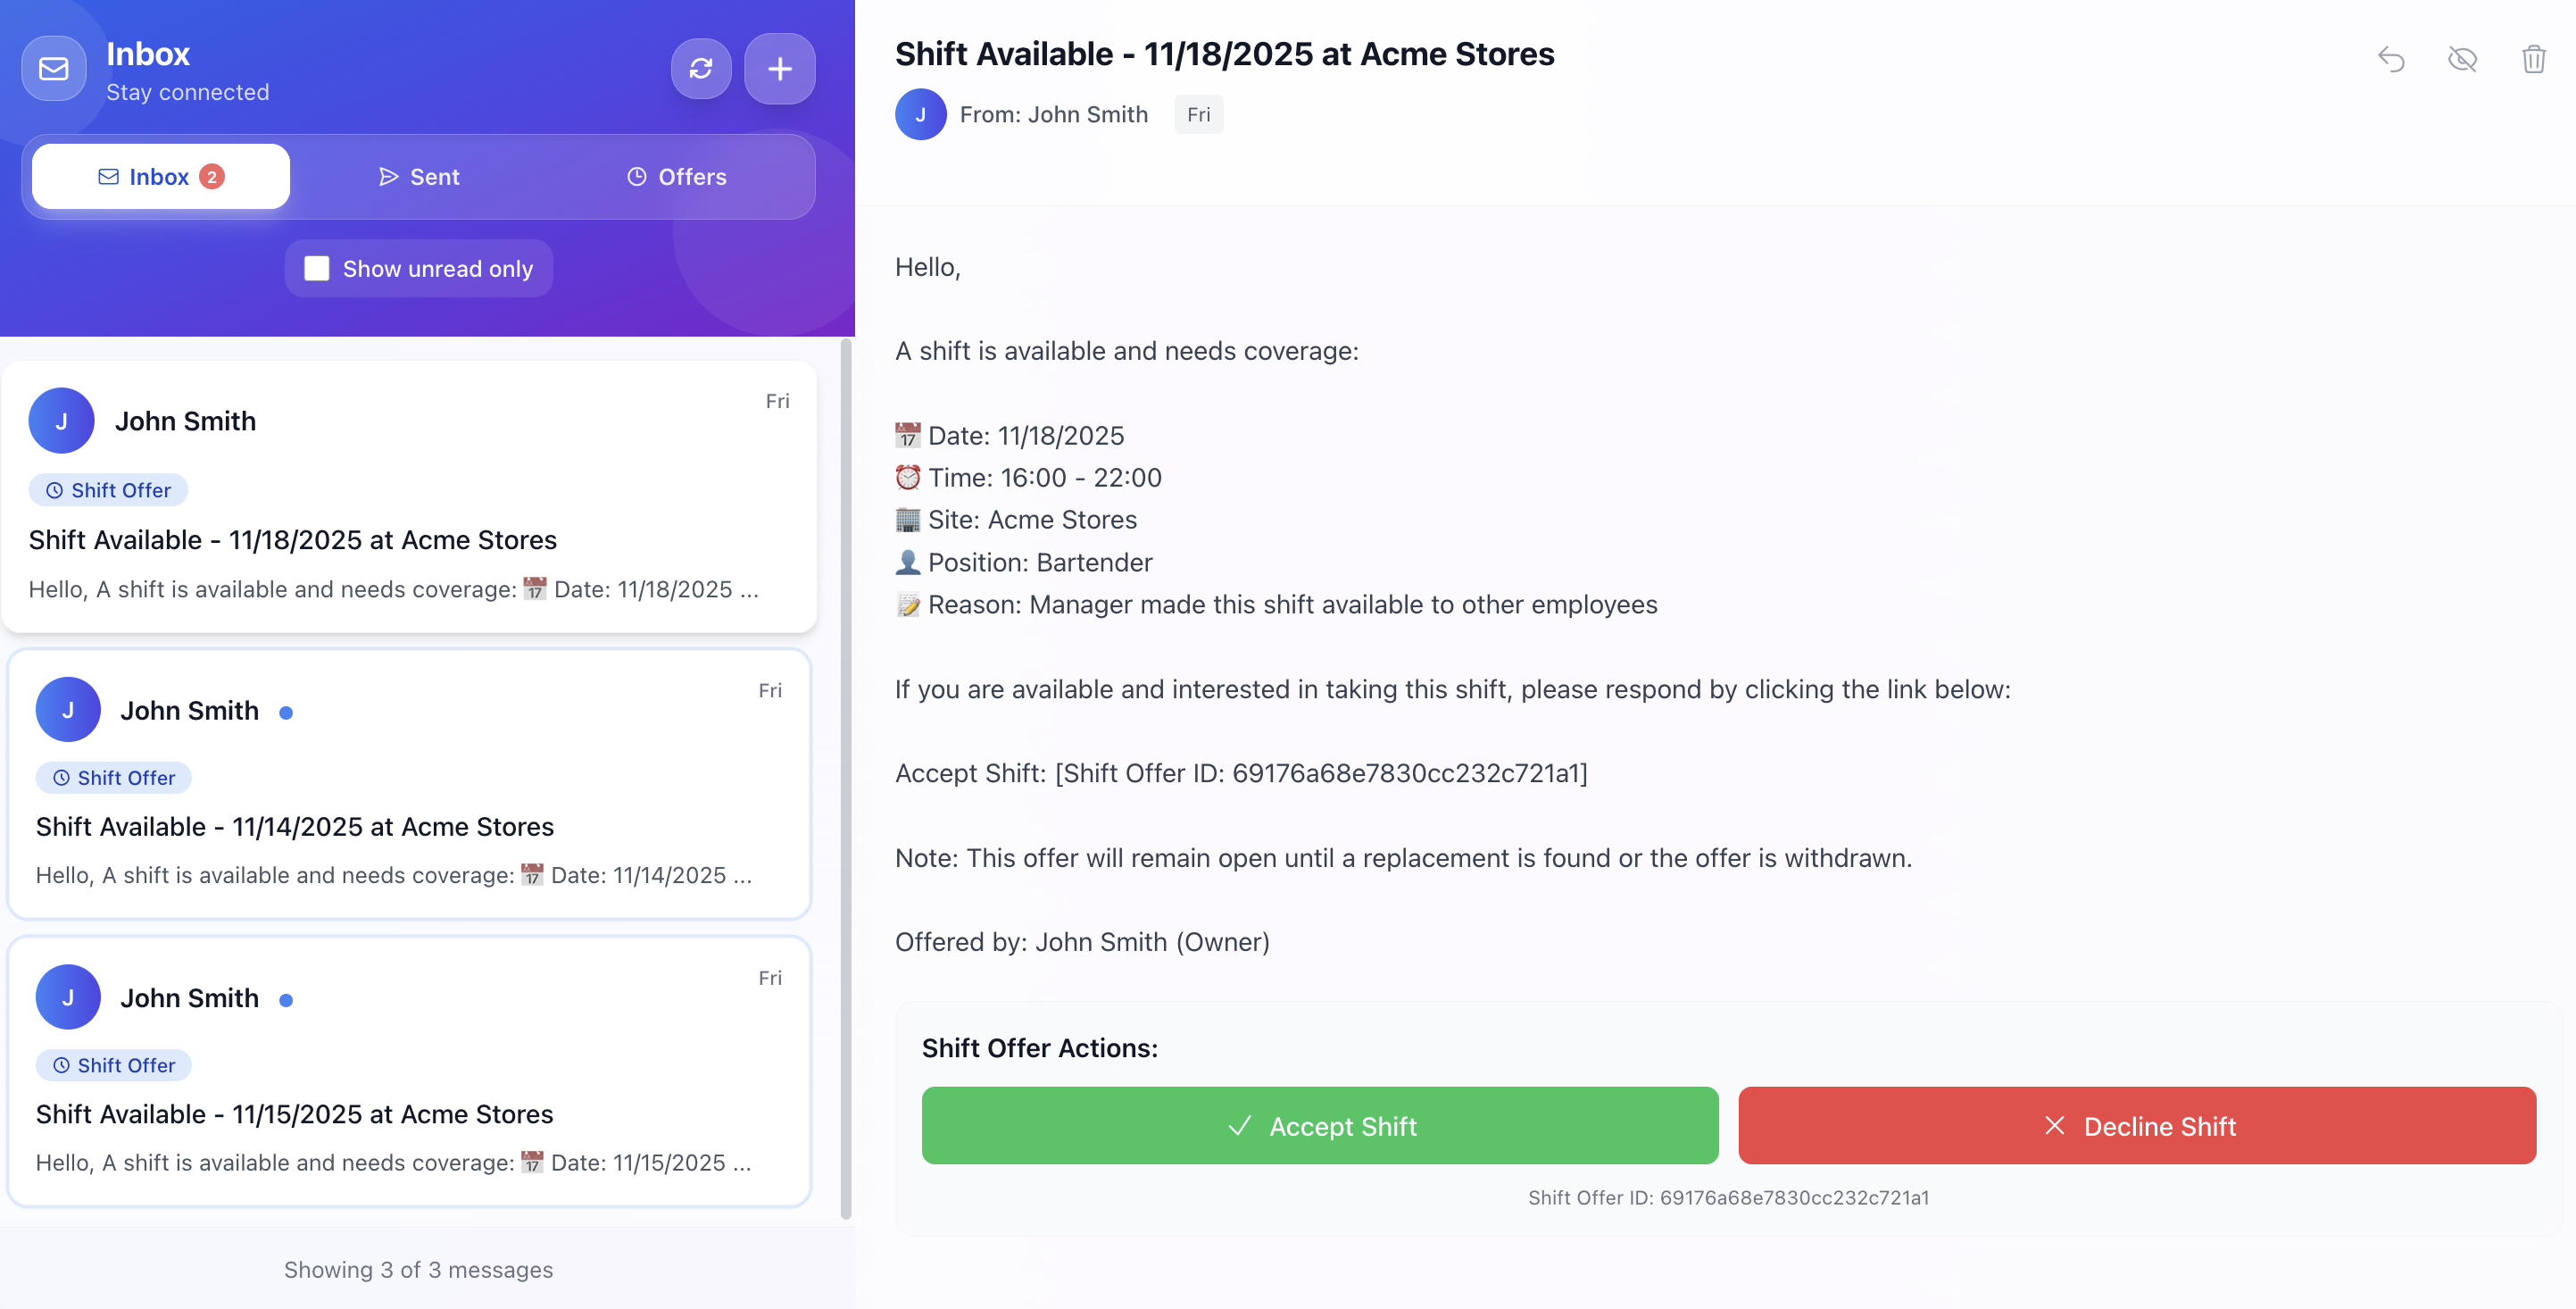Click John Smith's avatar in message header
This screenshot has width=2576, height=1309.
pyautogui.click(x=920, y=113)
